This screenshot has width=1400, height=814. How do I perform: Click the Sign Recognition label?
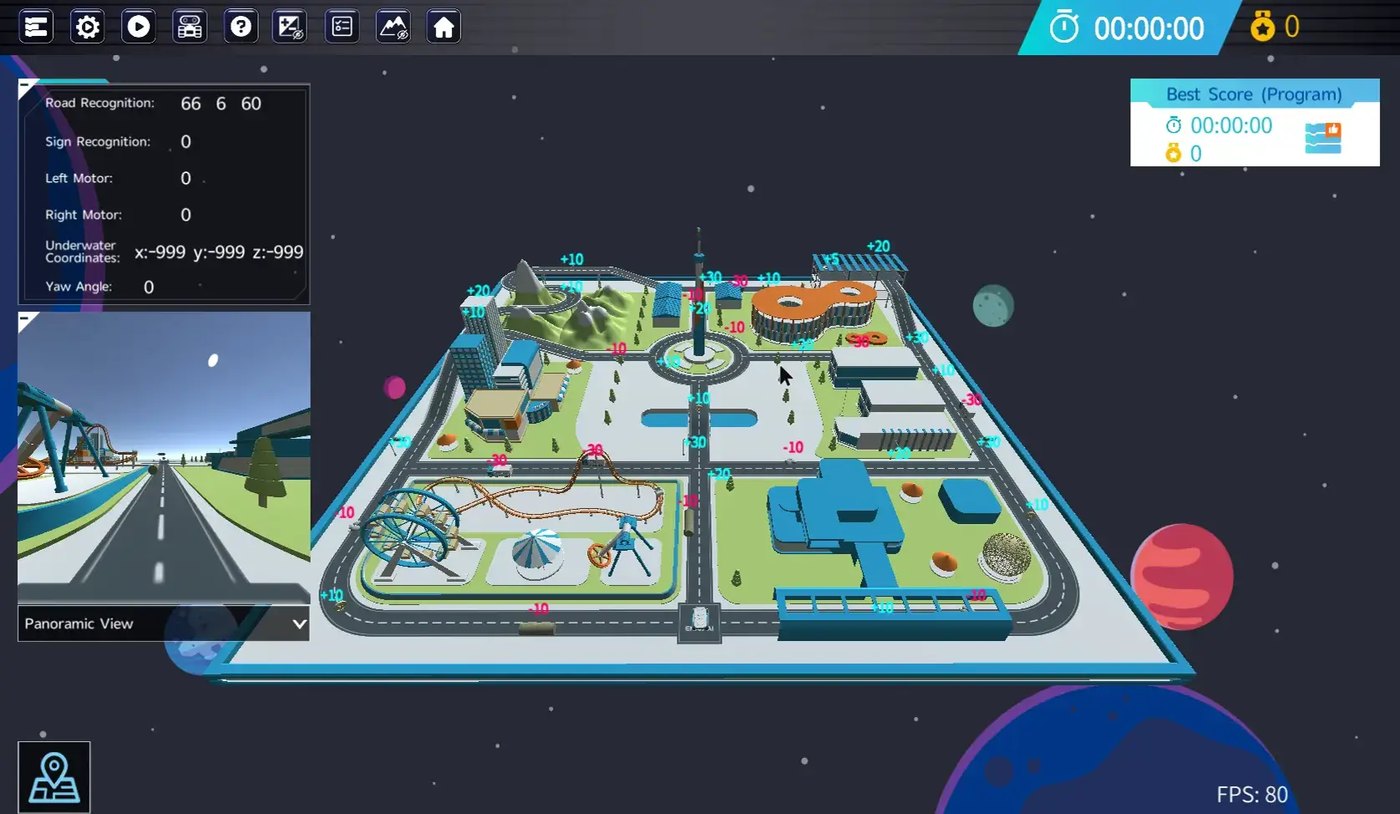[x=98, y=142]
